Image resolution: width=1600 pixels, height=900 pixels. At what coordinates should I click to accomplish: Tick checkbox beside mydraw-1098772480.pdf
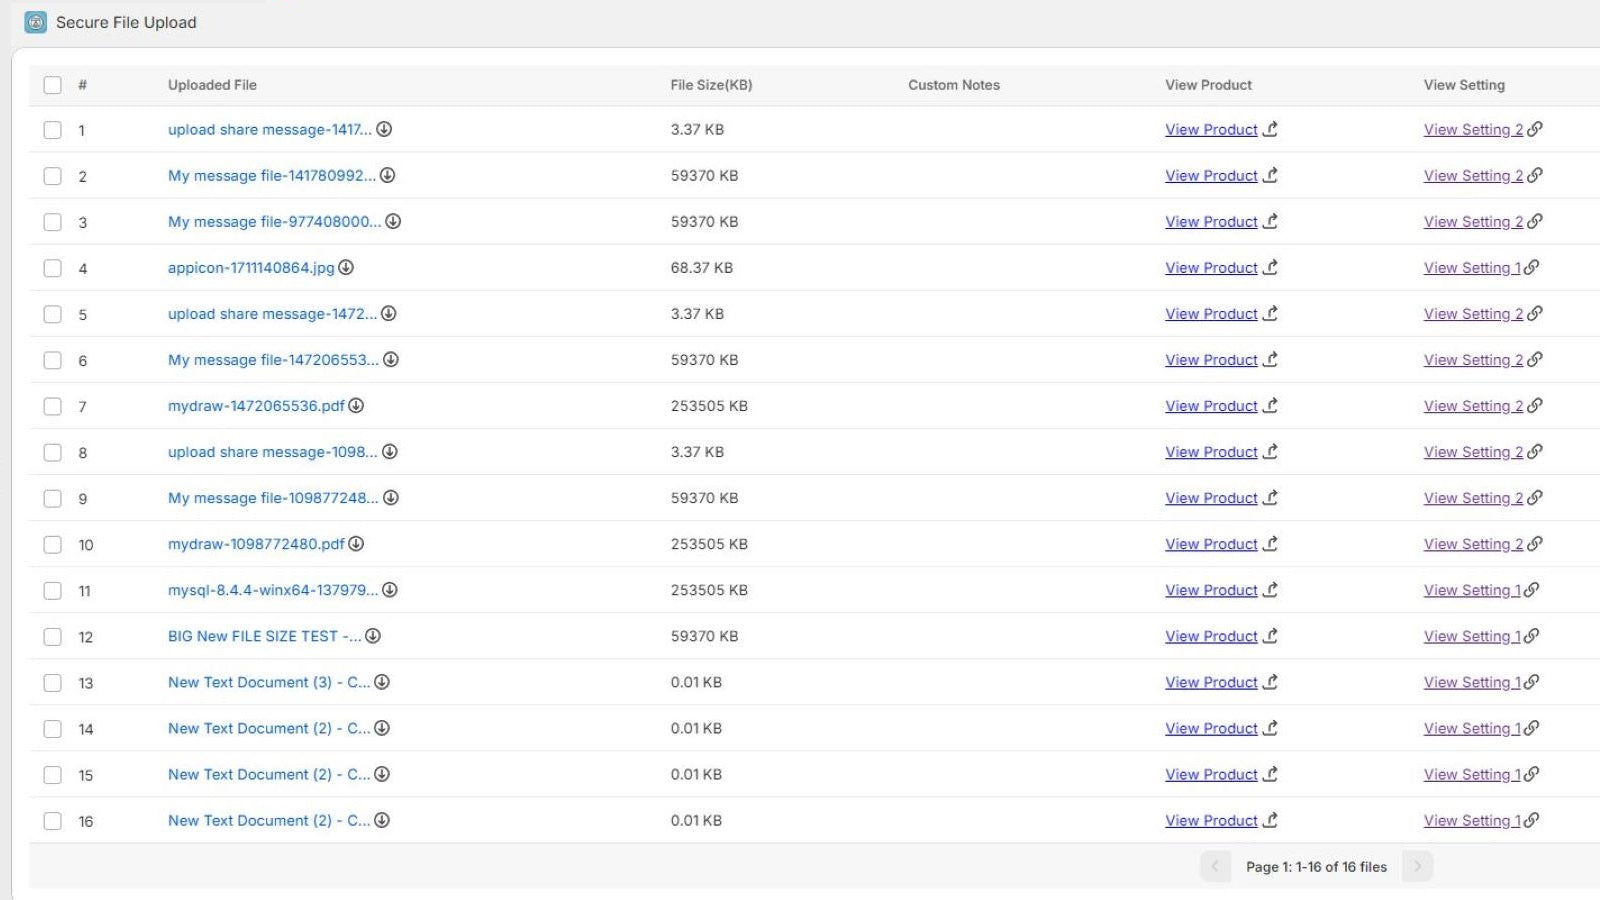click(x=53, y=544)
